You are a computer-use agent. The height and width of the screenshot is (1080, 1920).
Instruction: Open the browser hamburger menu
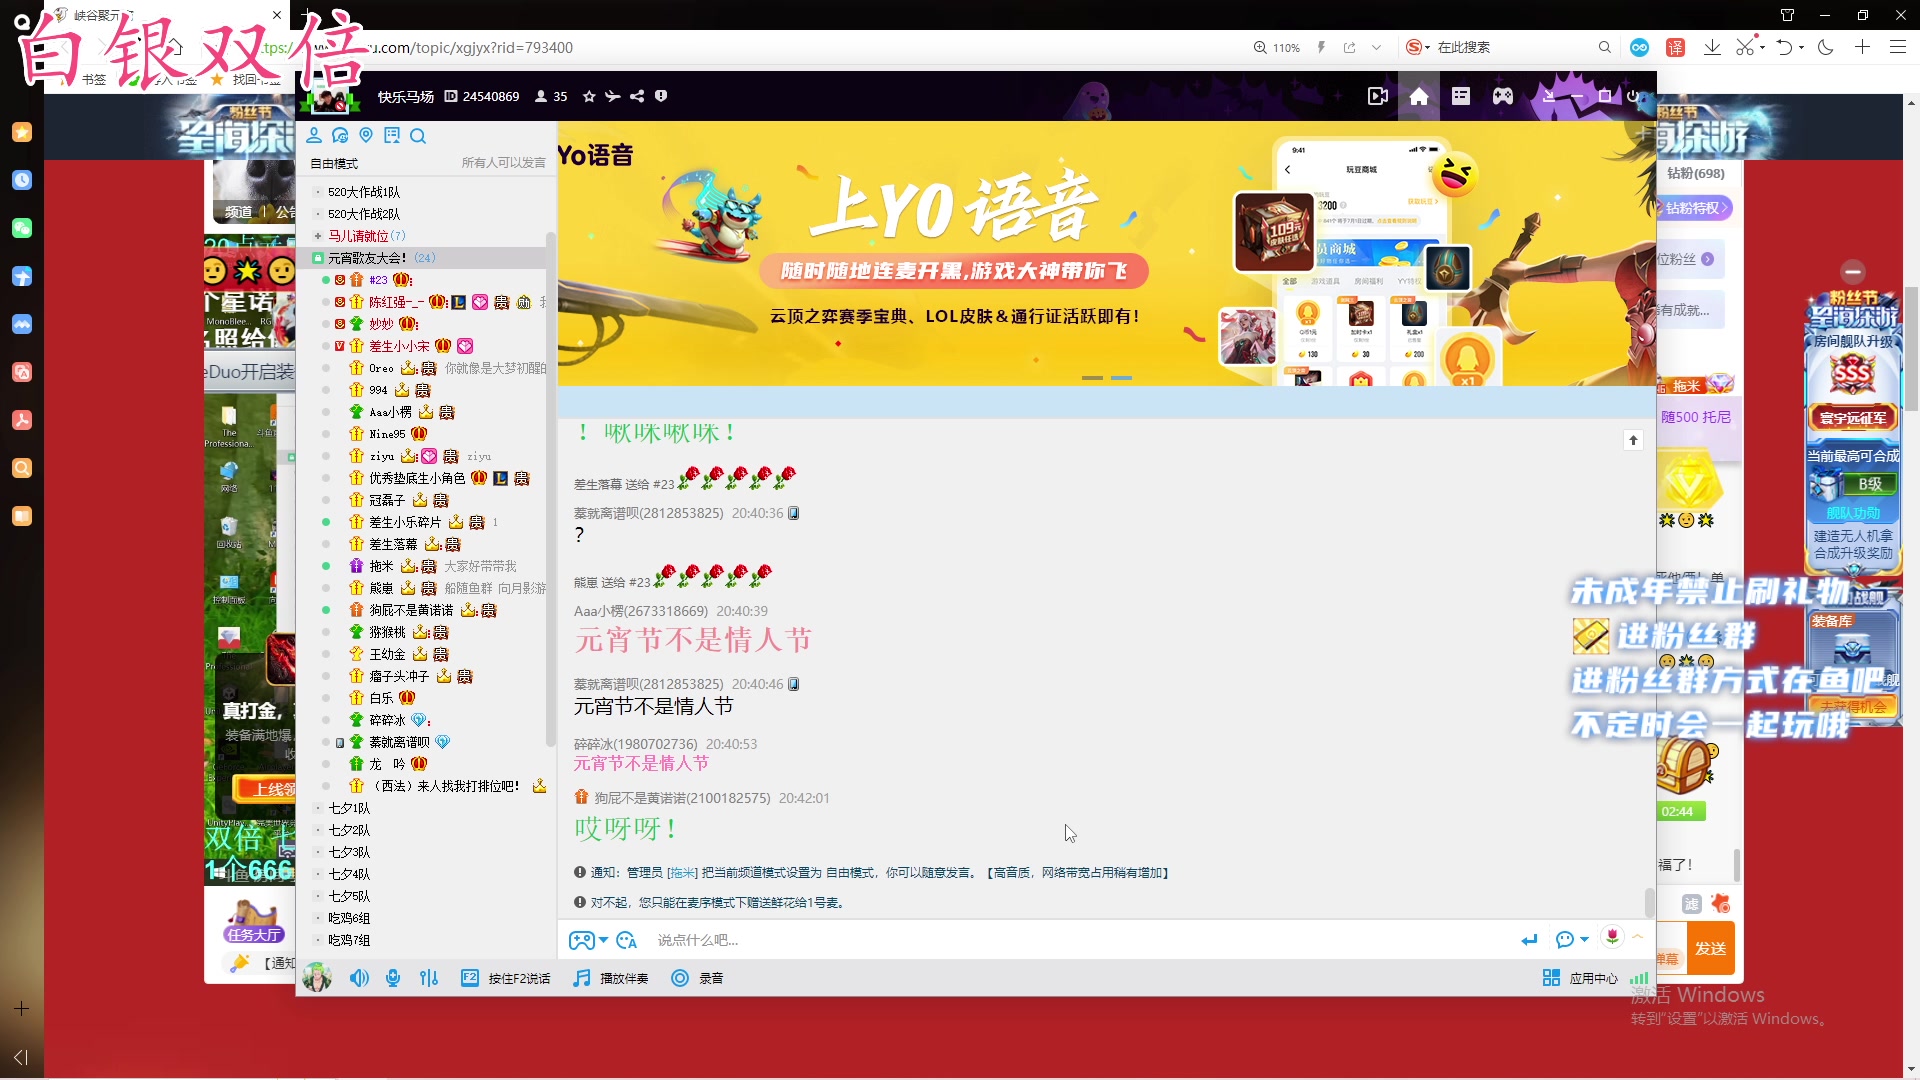click(1897, 47)
